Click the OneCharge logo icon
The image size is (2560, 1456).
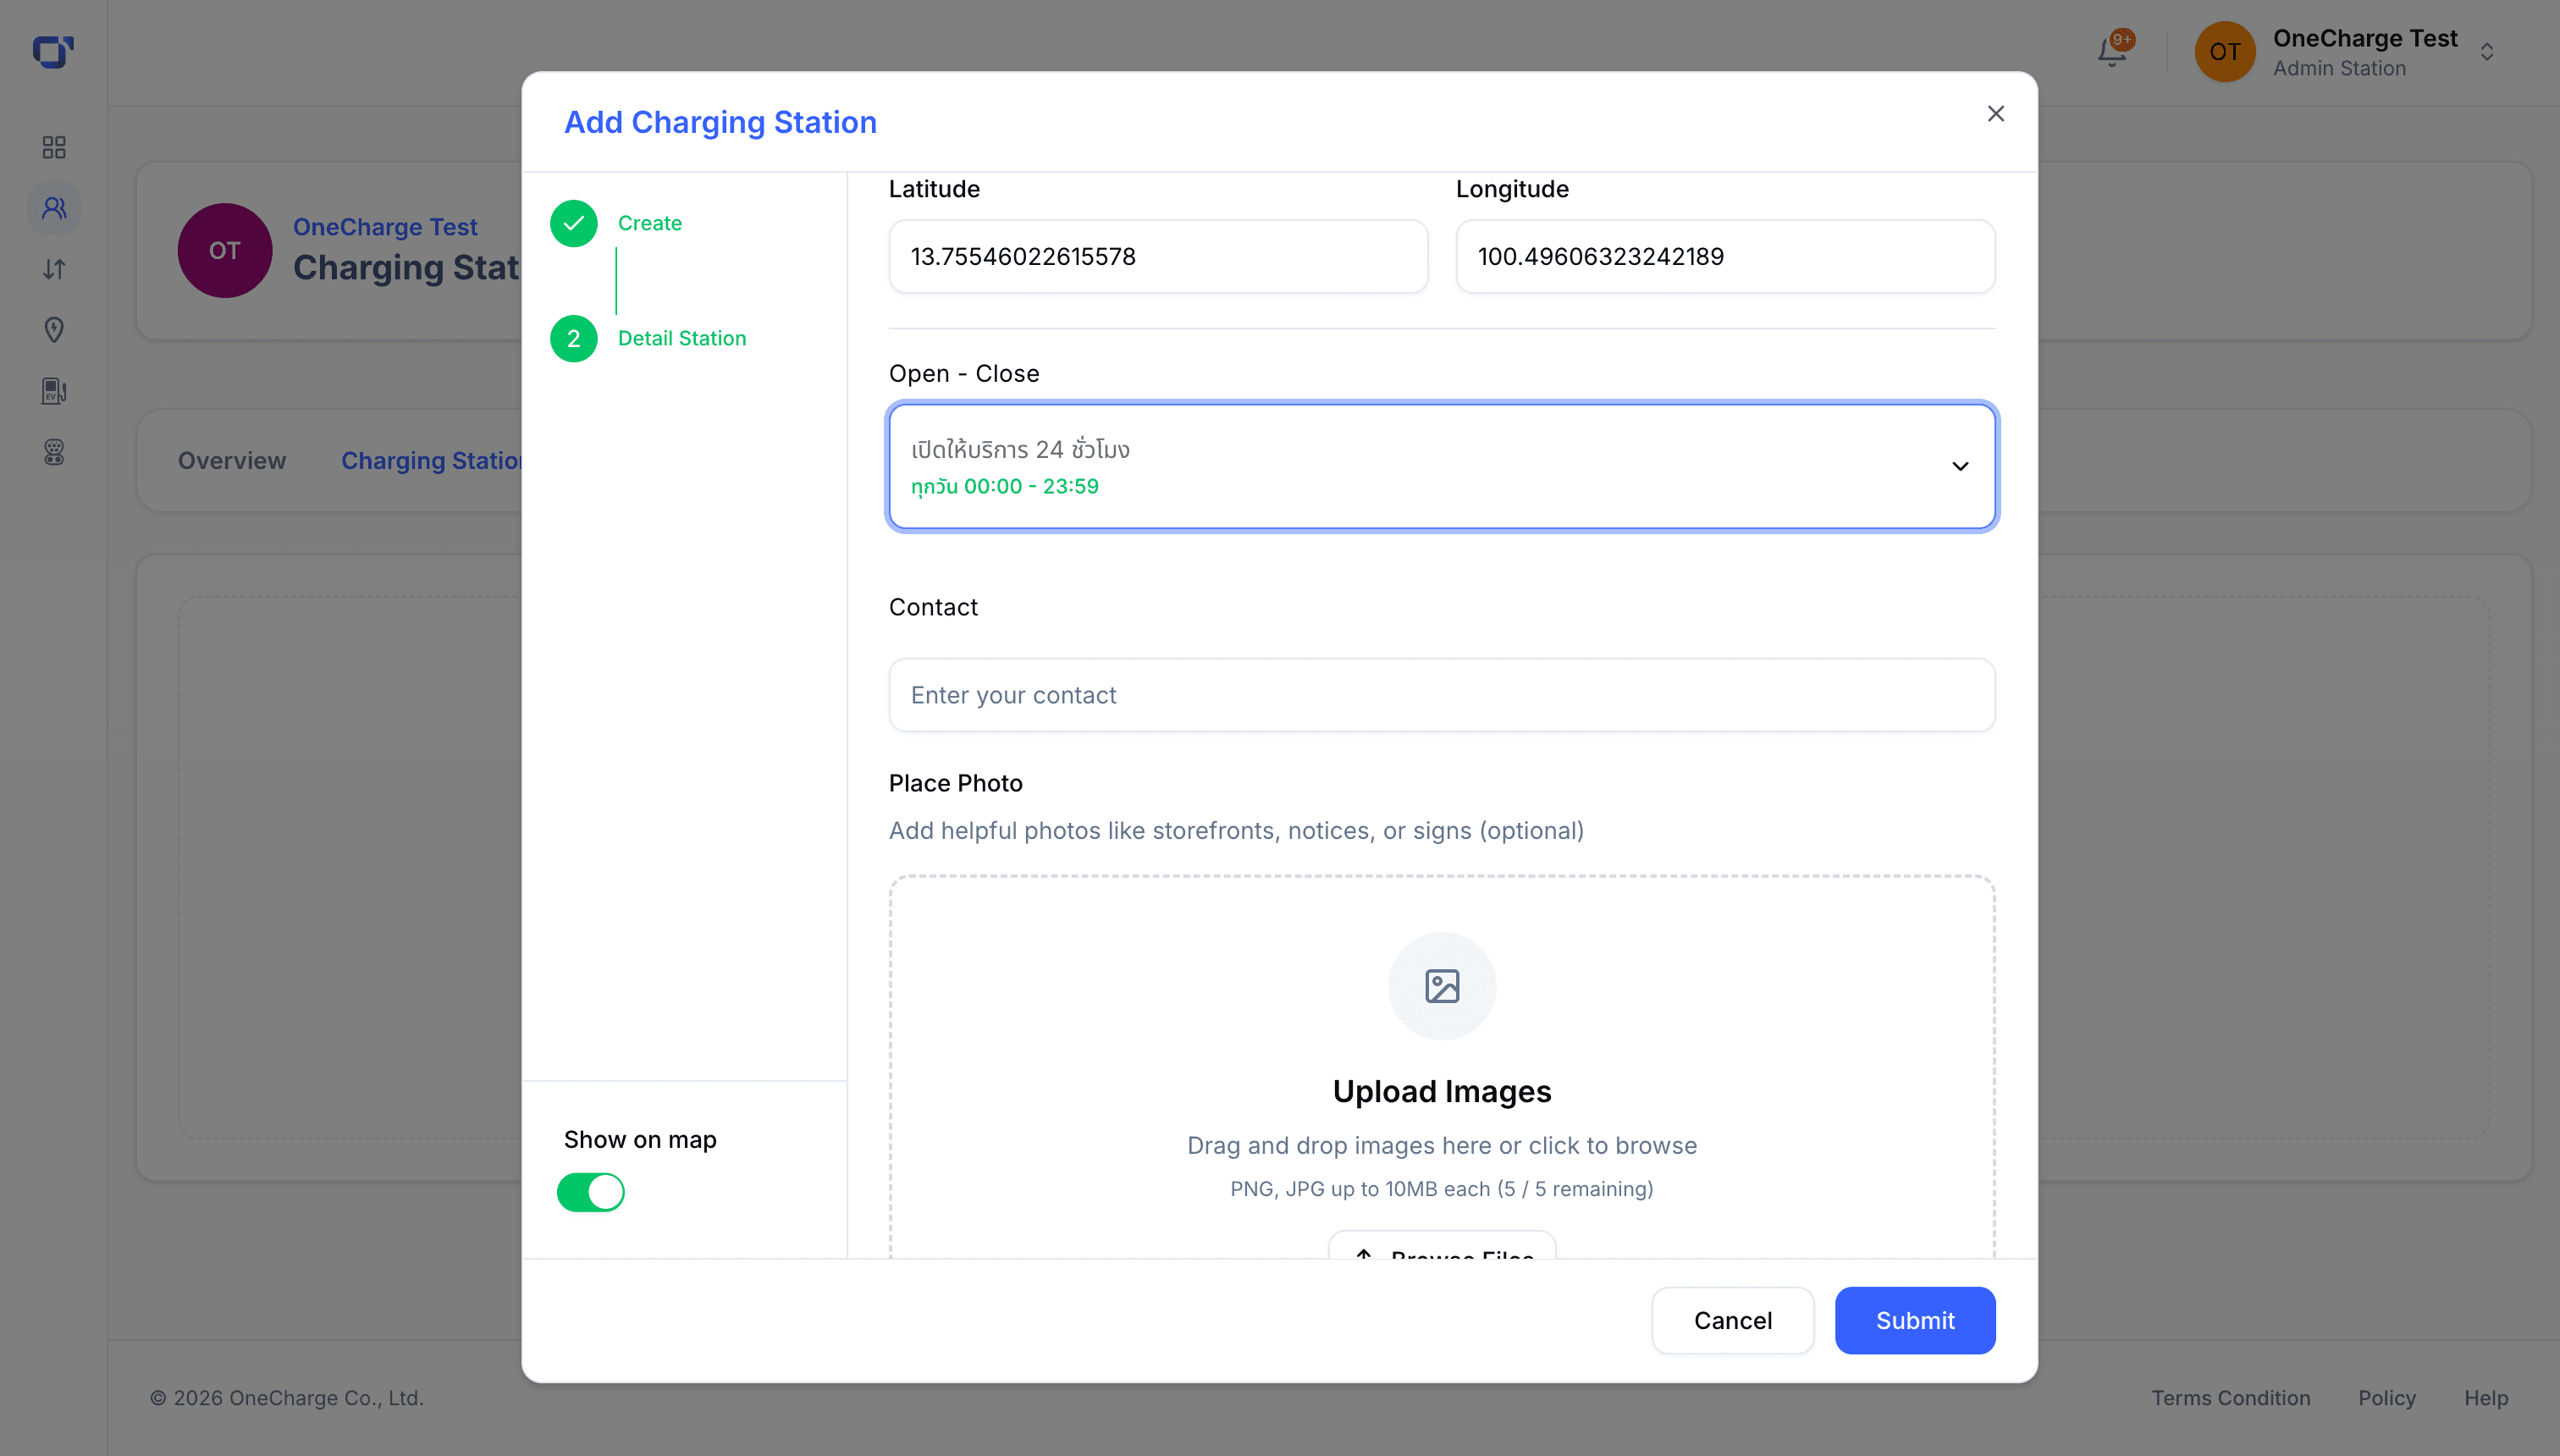(x=53, y=52)
